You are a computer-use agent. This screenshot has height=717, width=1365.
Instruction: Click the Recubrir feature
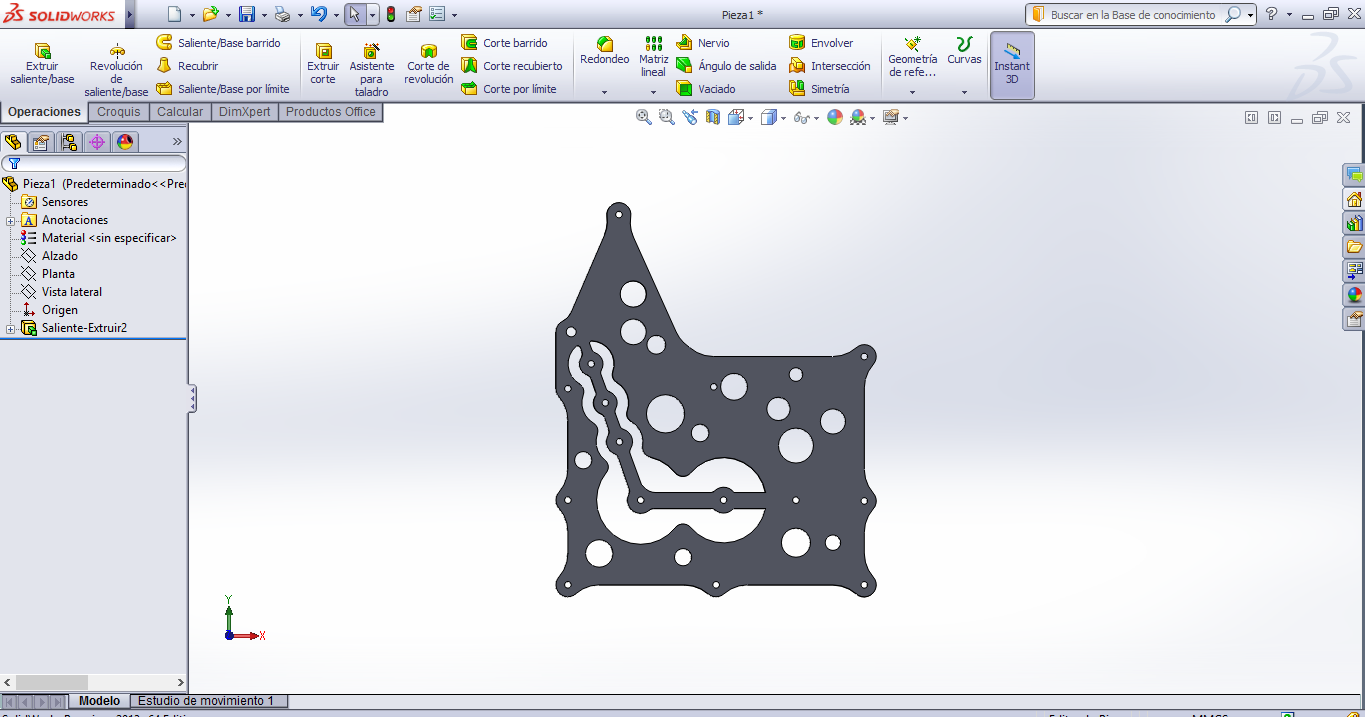[x=187, y=66]
